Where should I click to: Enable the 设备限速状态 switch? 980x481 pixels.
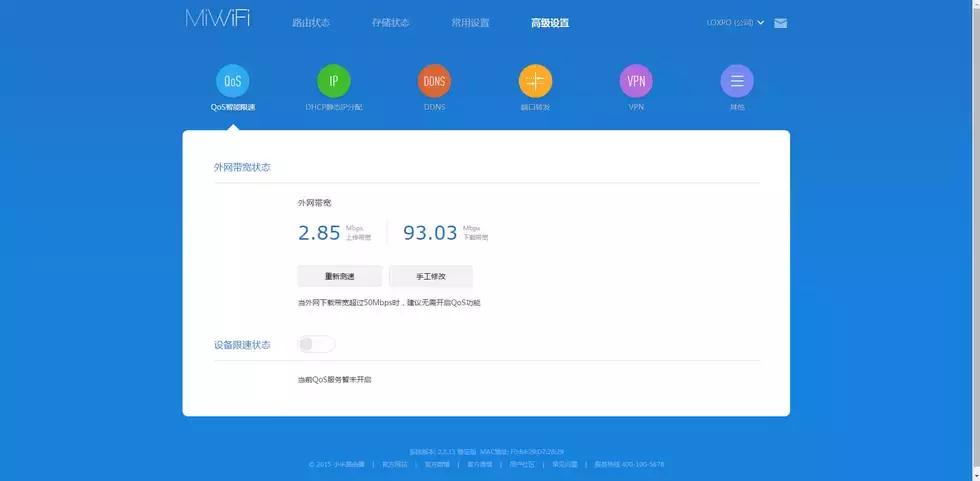[316, 344]
